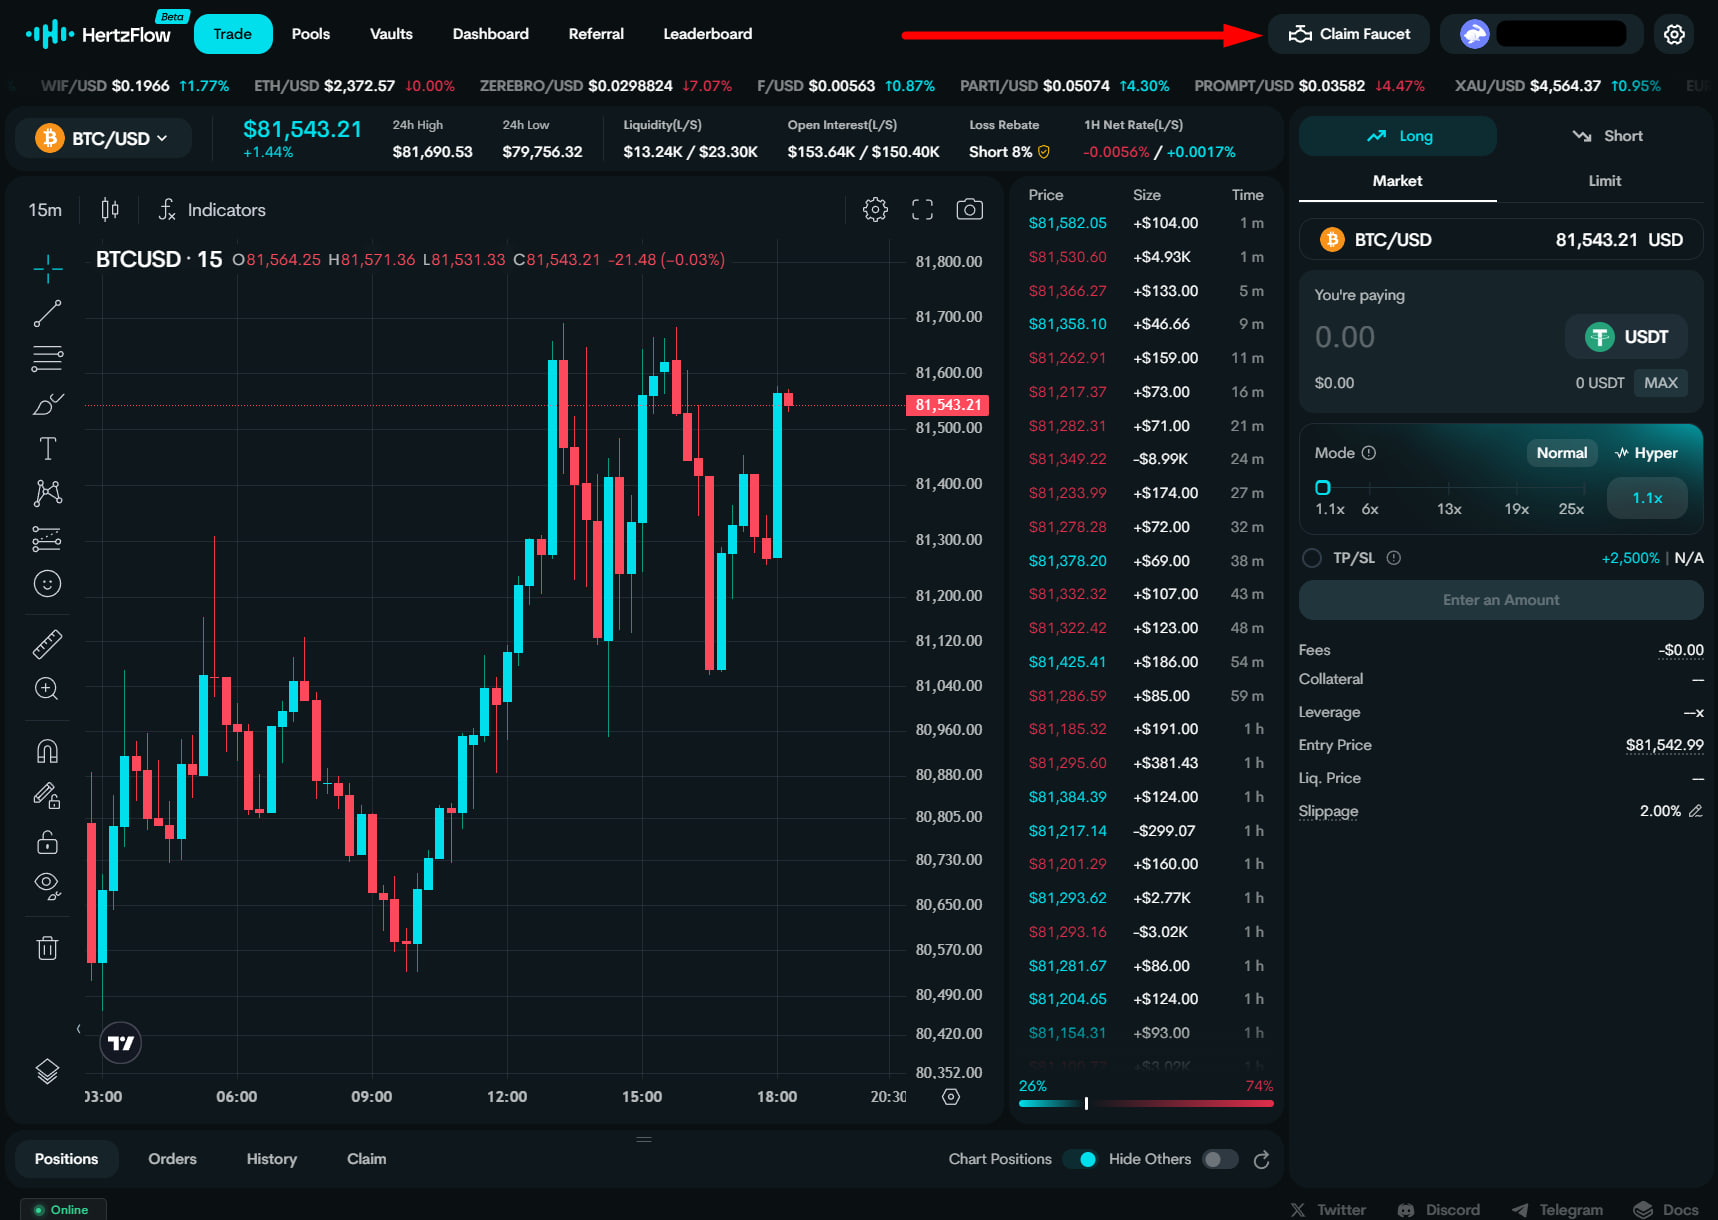
Task: Show the History tab
Action: (x=272, y=1159)
